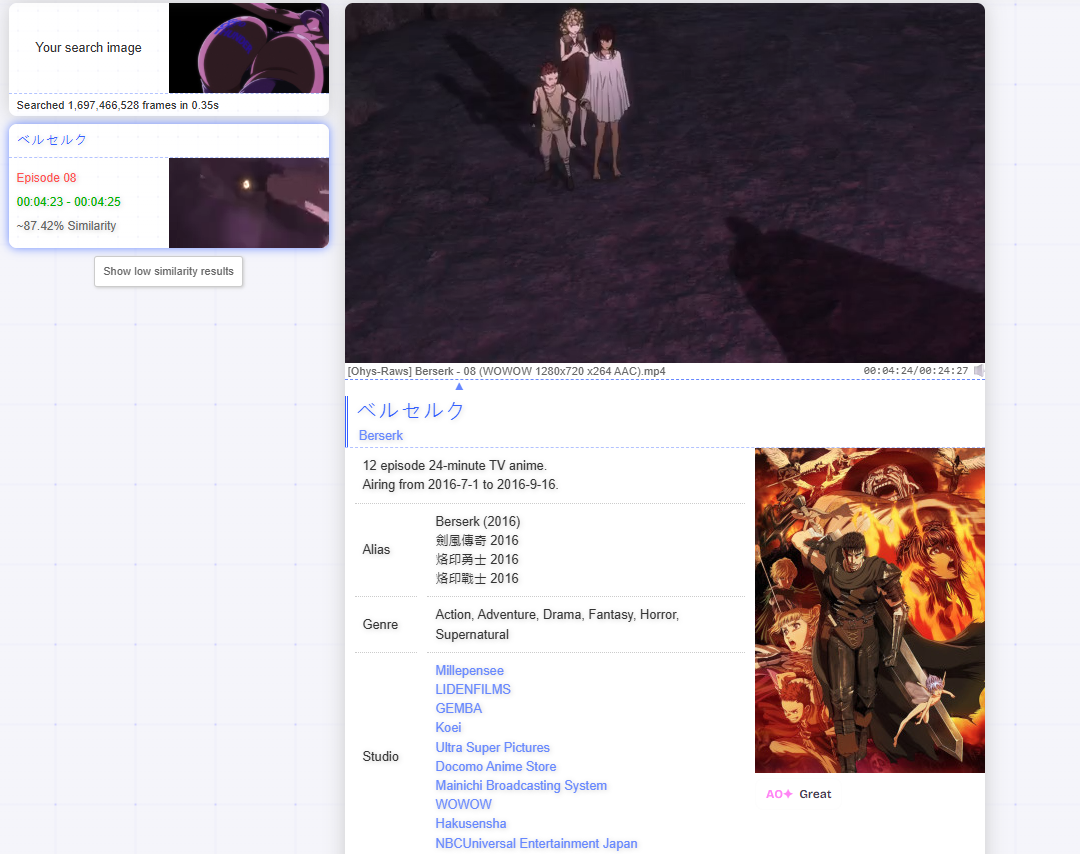Open the large ベルセルク anime title link

[x=411, y=410]
